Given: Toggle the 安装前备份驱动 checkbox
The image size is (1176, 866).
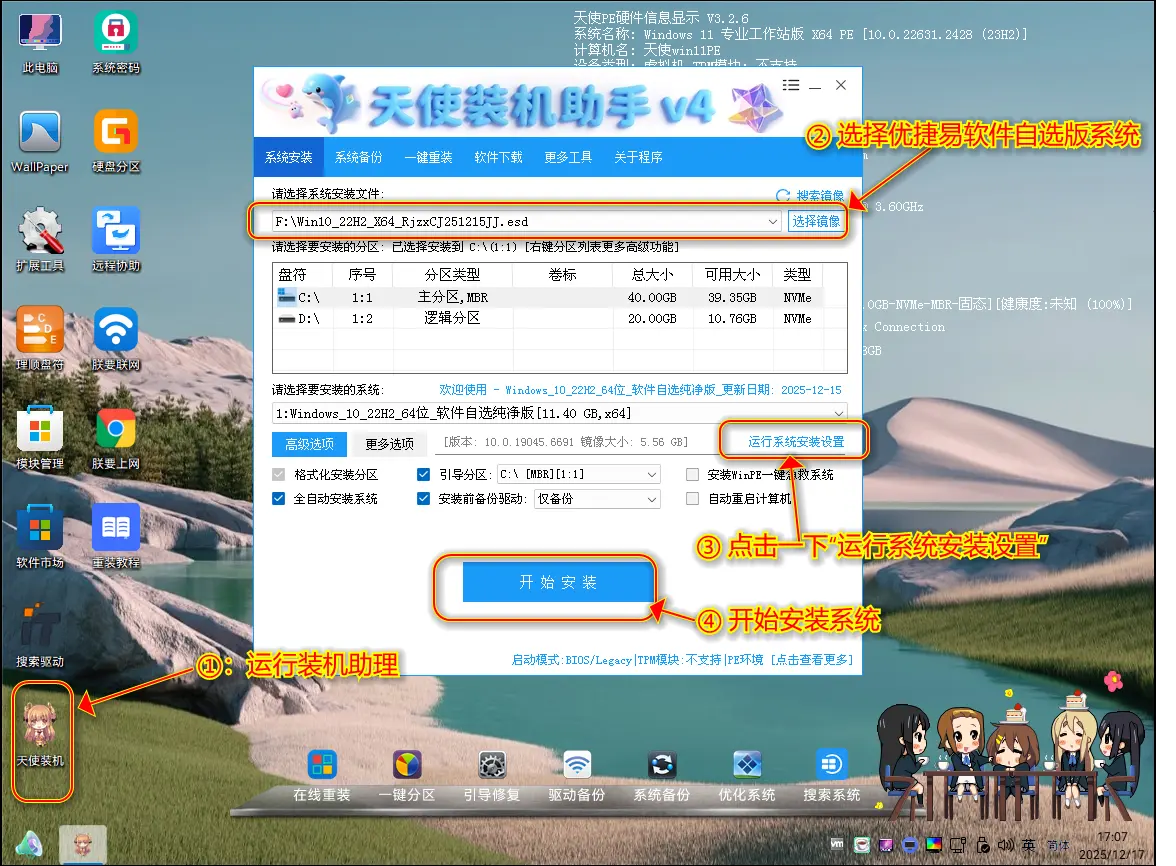Looking at the screenshot, I should tap(424, 499).
